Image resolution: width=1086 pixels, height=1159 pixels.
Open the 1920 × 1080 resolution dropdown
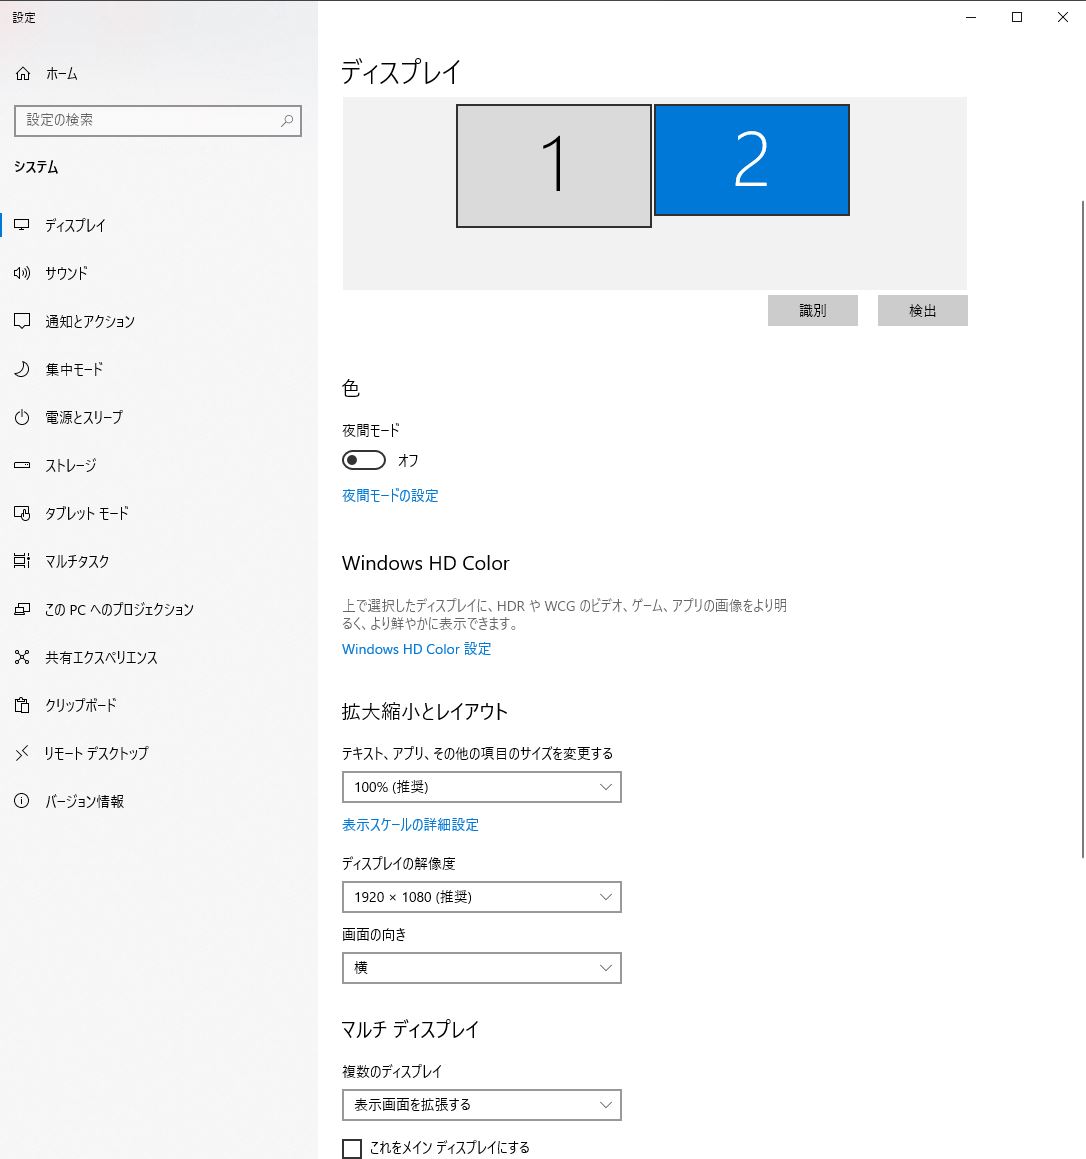click(481, 897)
